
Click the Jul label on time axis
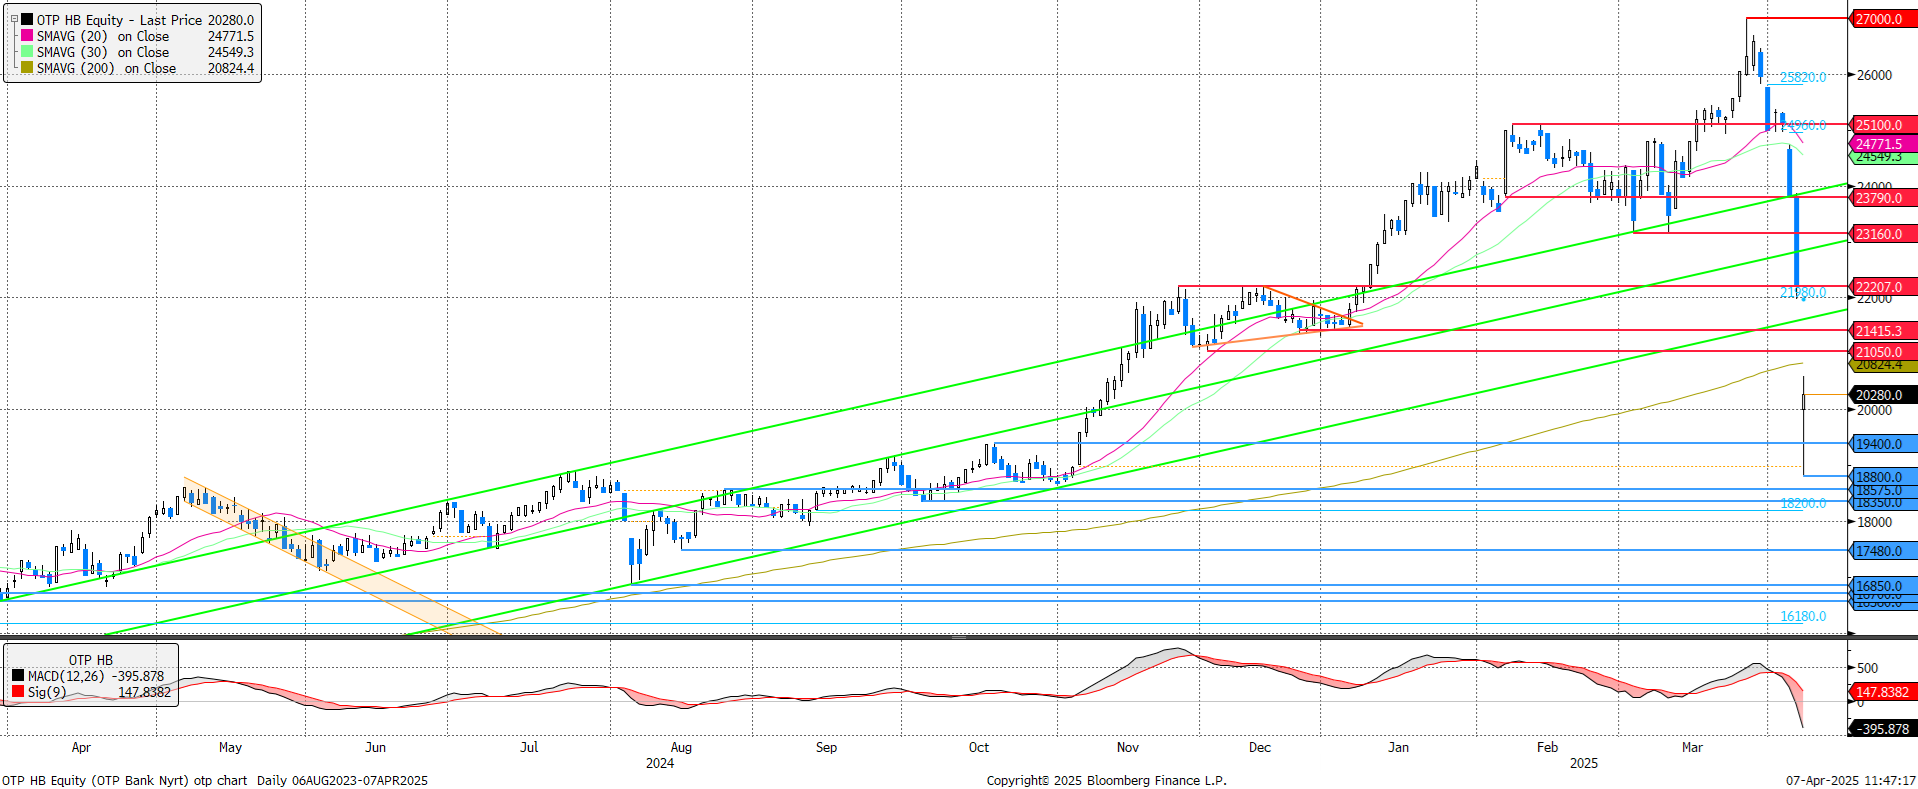tap(529, 747)
